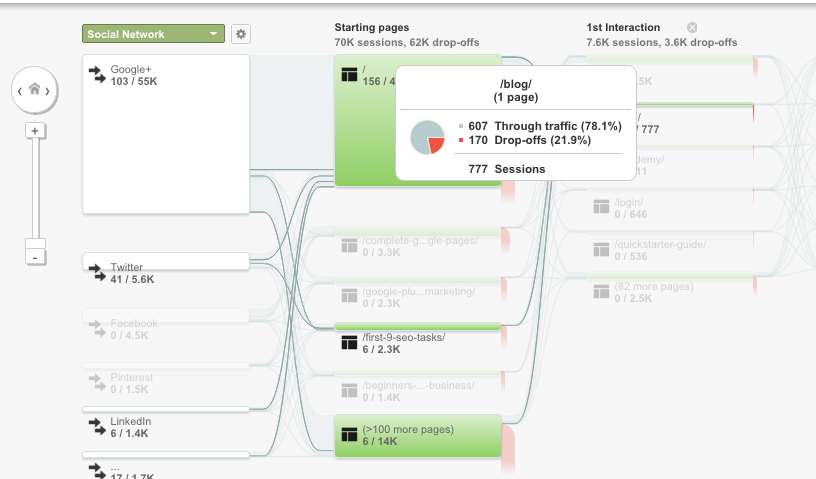
Task: Select the Twitter source node
Action: point(165,261)
